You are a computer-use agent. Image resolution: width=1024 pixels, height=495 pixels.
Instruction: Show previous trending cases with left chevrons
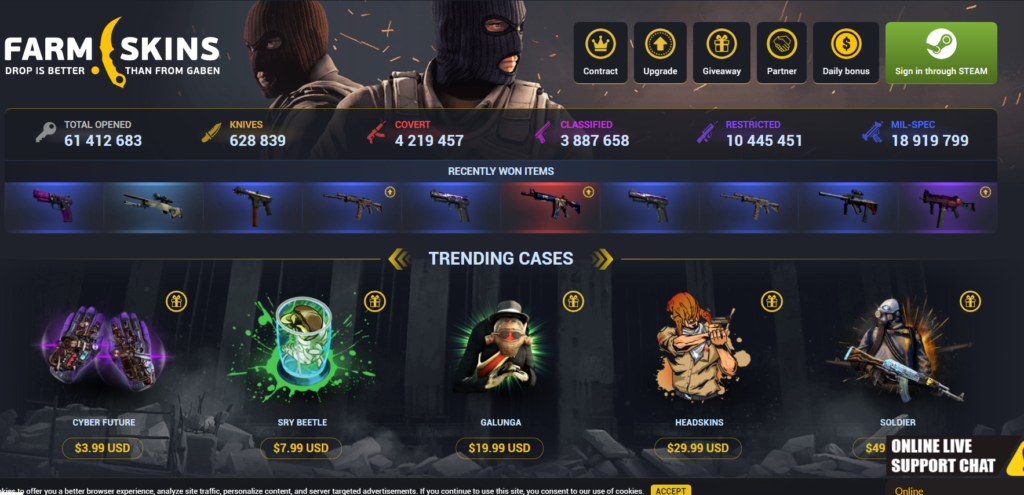pyautogui.click(x=398, y=259)
